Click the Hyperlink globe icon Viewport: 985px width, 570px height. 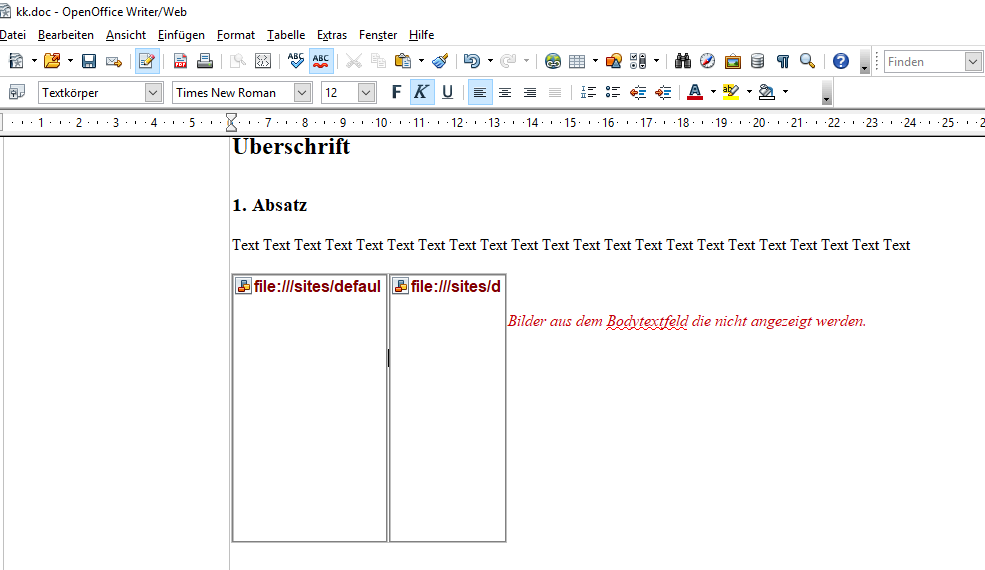[x=553, y=61]
